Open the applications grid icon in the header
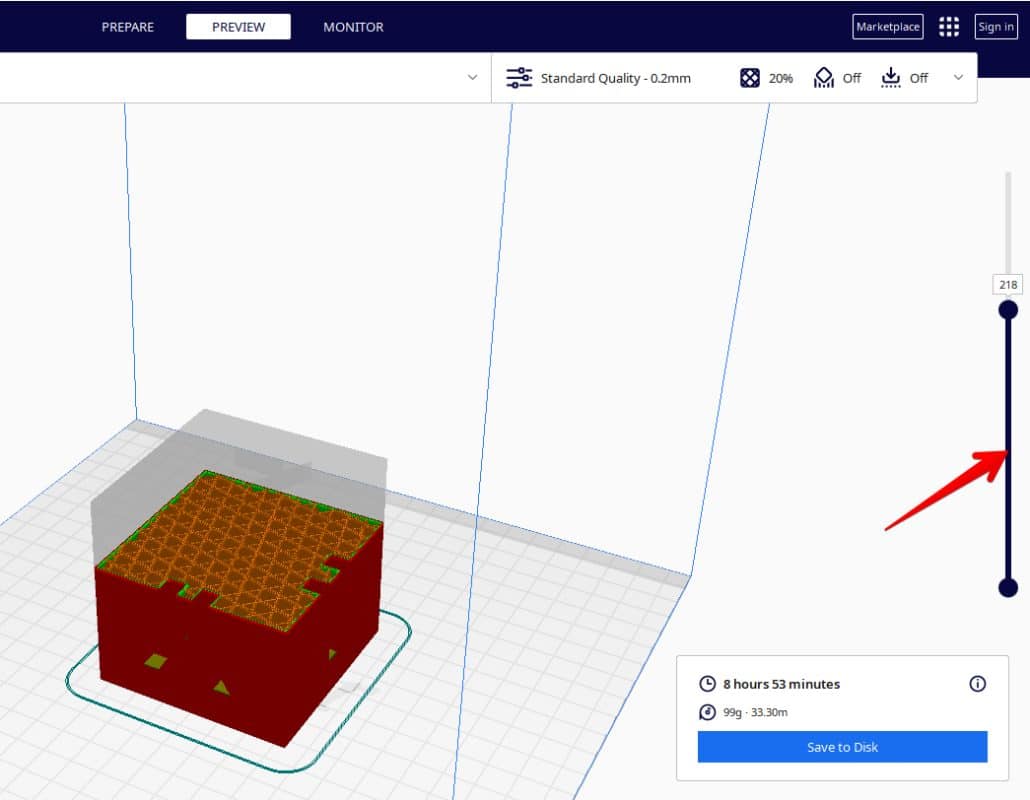Viewport: 1030px width, 800px height. tap(948, 26)
